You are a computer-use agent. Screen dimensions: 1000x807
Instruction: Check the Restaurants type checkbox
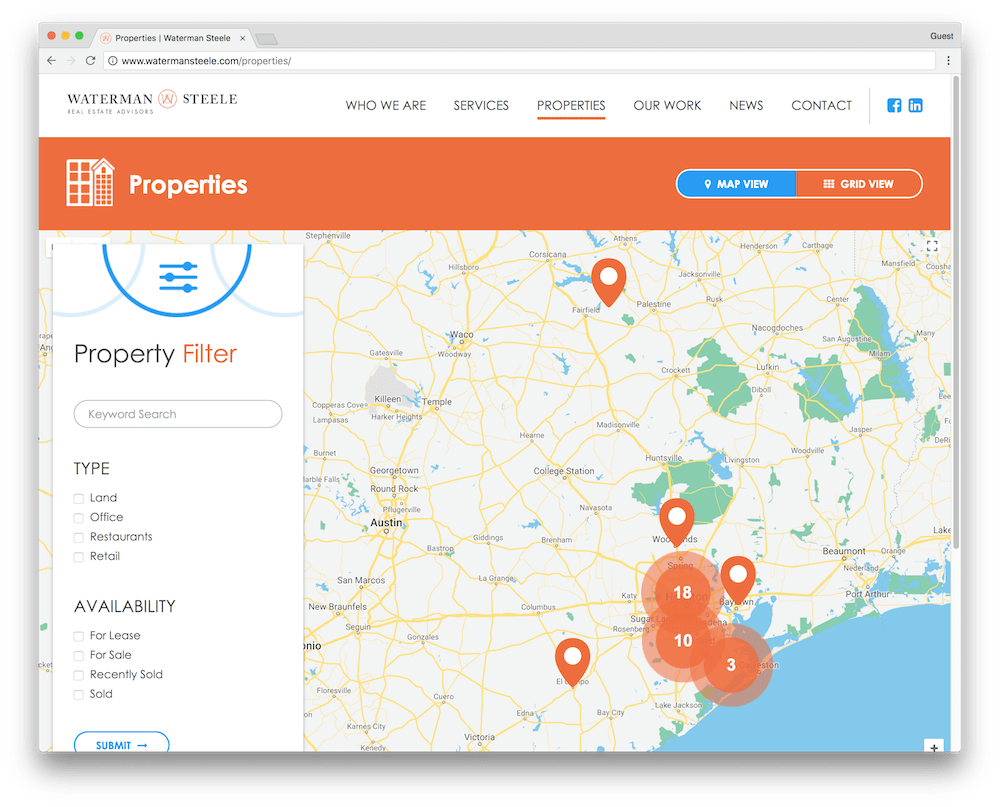78,537
